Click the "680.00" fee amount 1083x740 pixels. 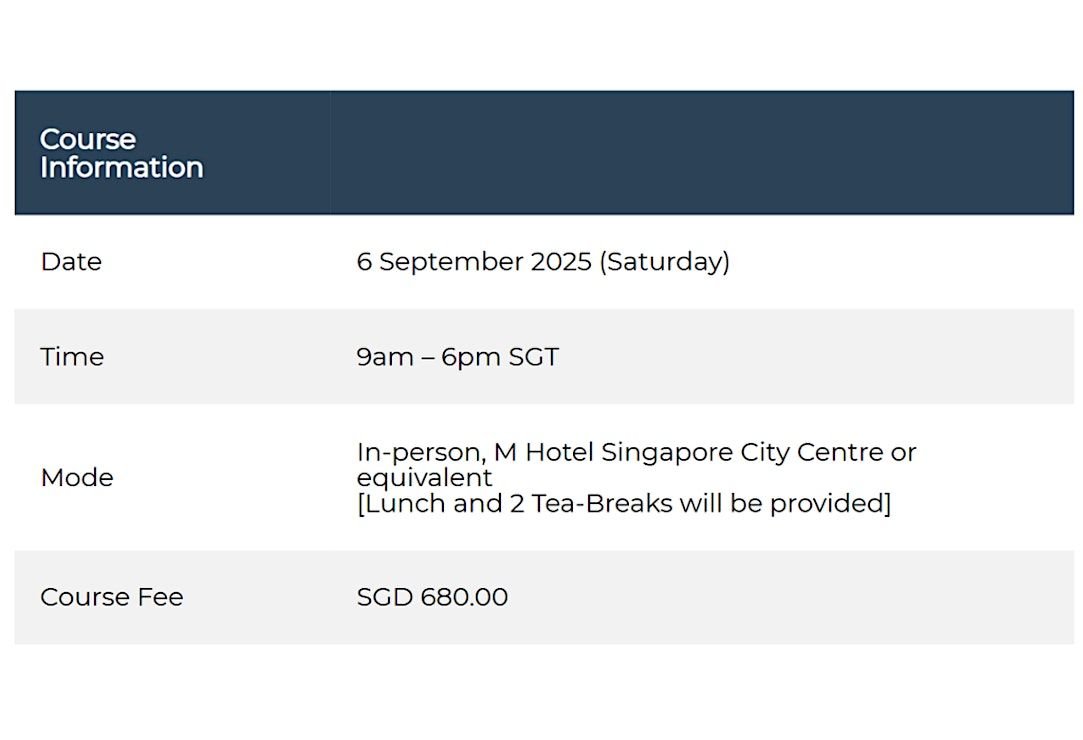(464, 597)
